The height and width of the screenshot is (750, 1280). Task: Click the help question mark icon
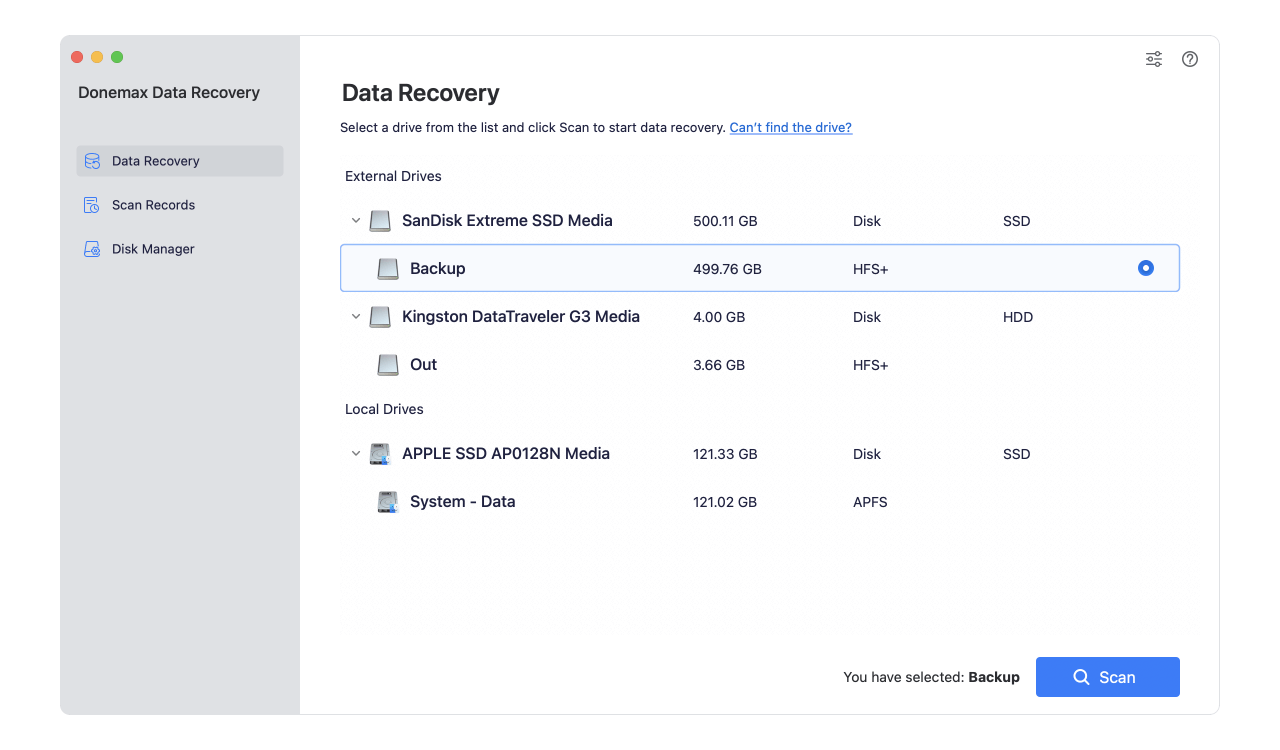pyautogui.click(x=1189, y=59)
